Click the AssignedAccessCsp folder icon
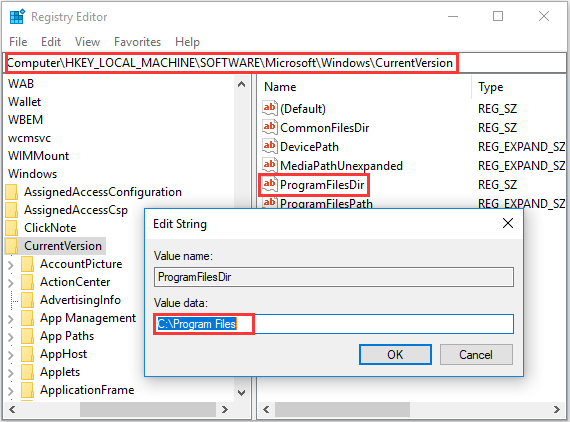Image resolution: width=570 pixels, height=422 pixels. 12,210
